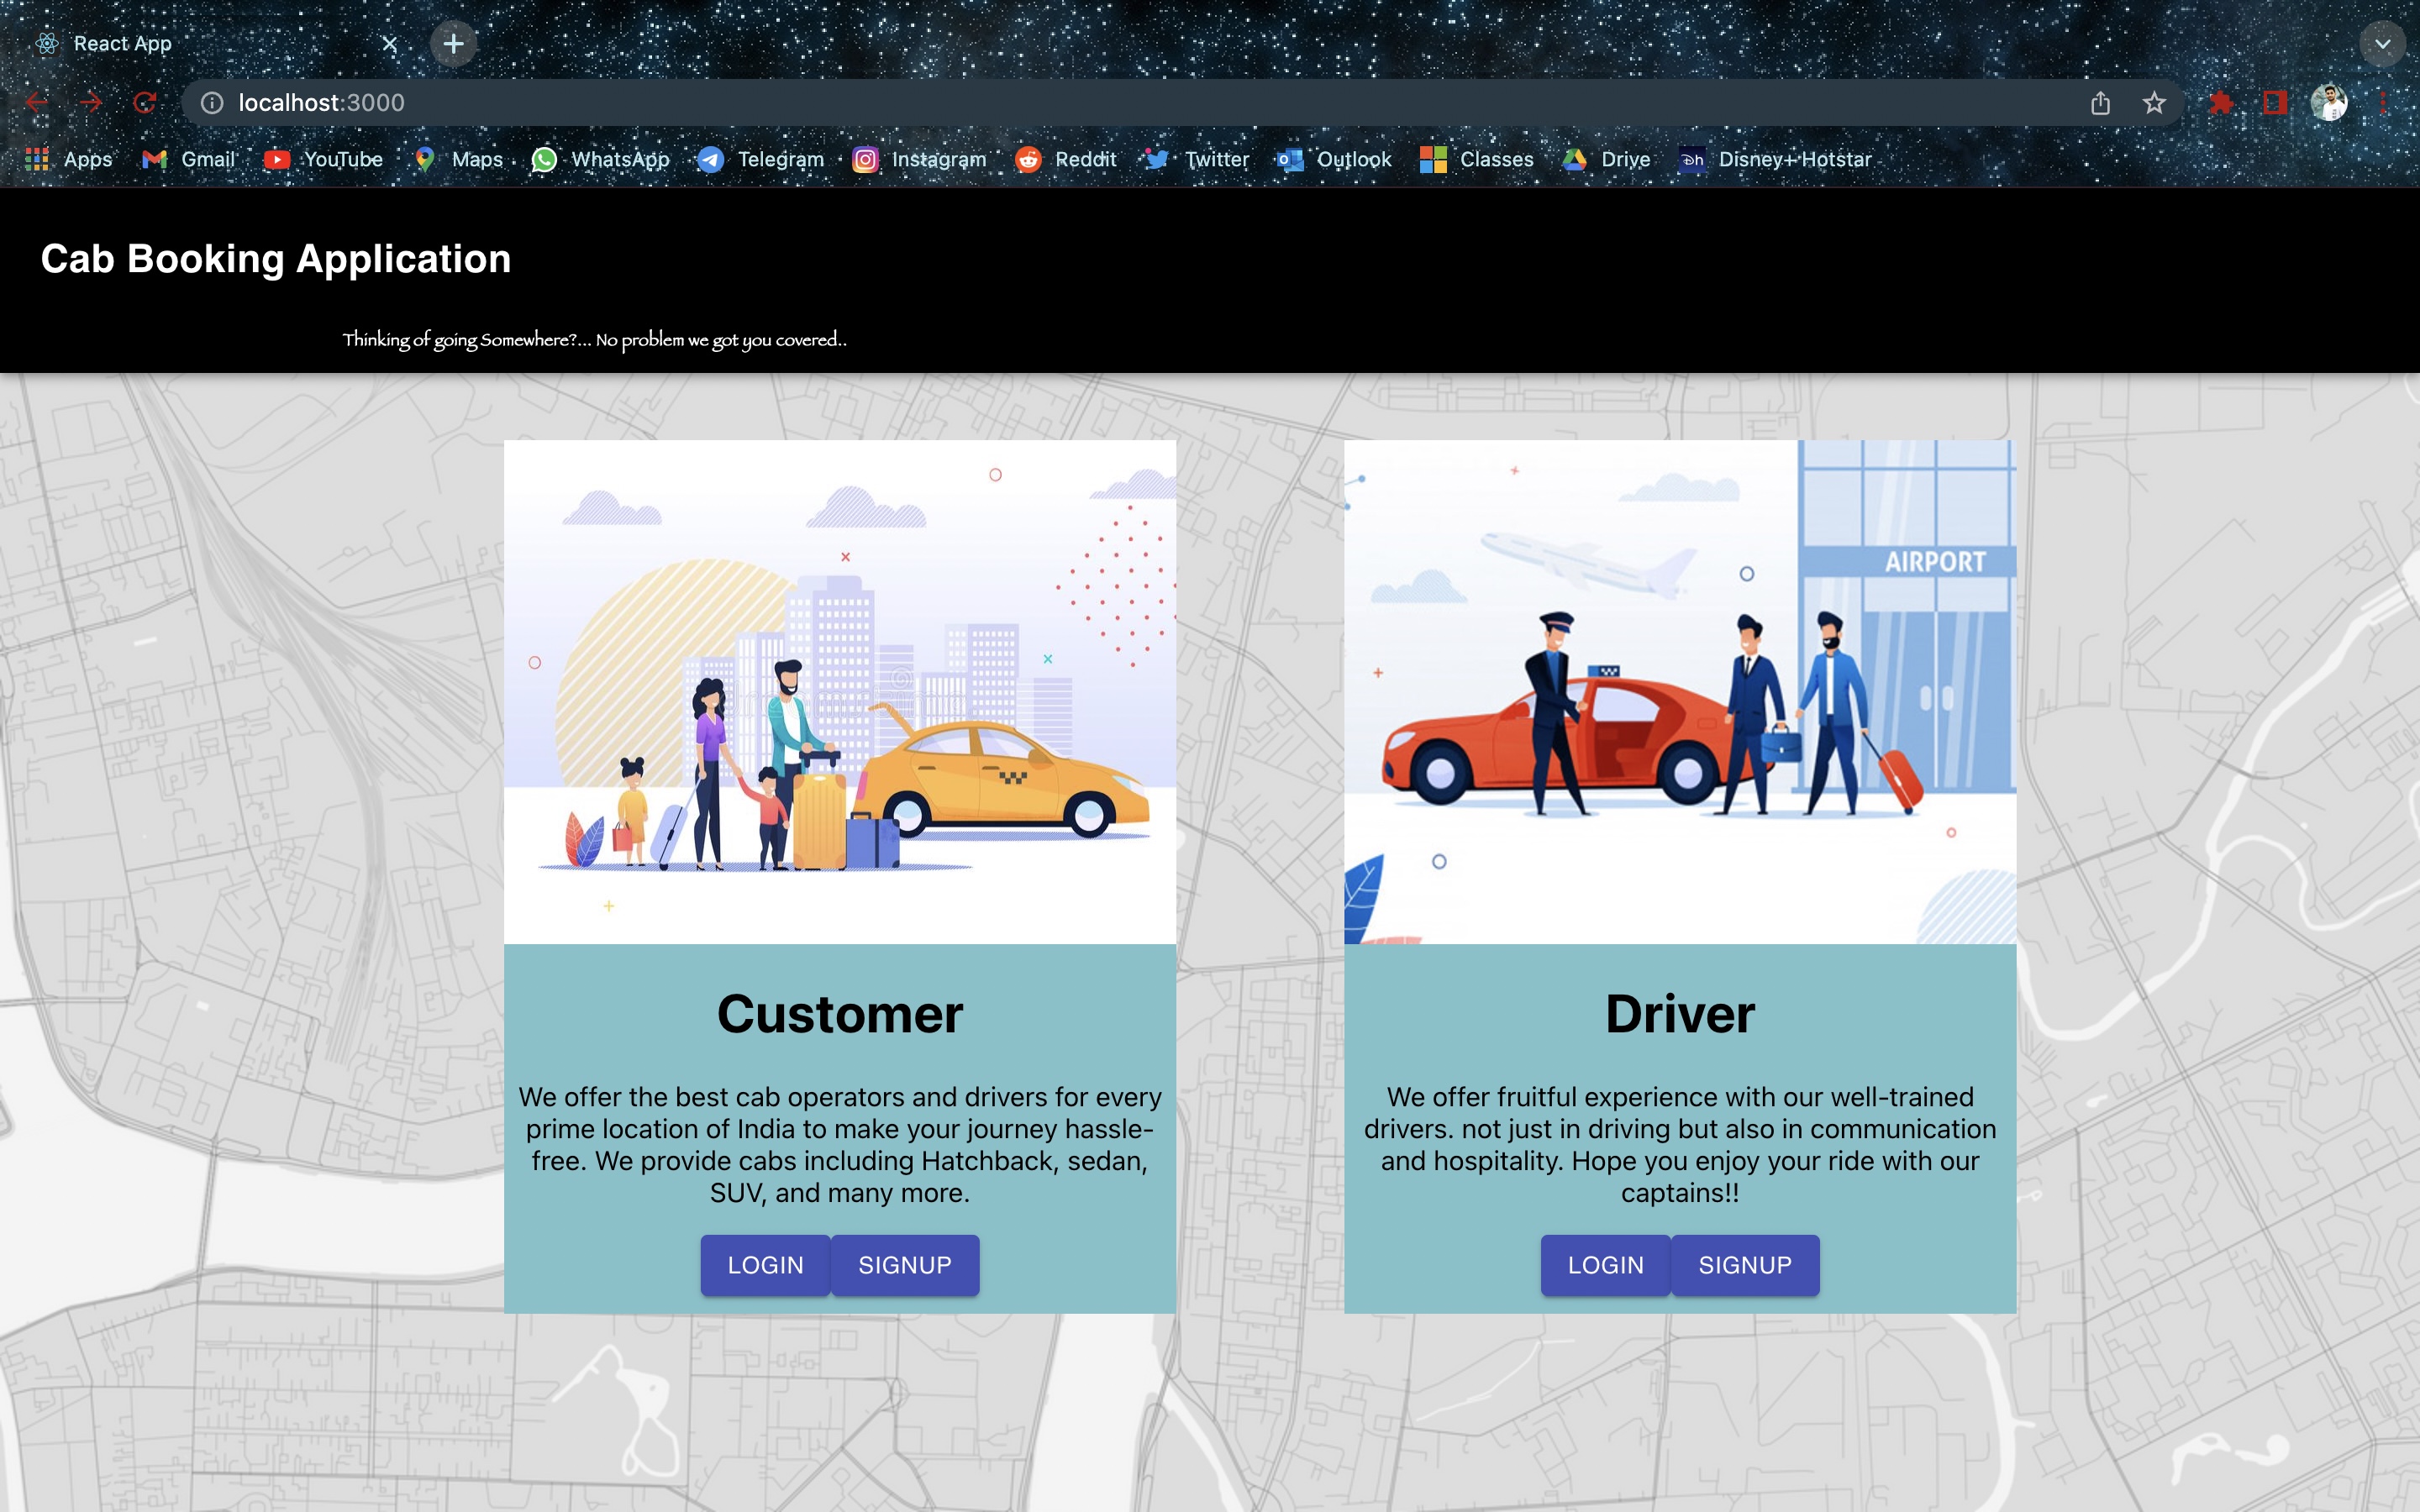Click Driver SIGNUP button
The height and width of the screenshot is (1512, 2420).
(x=1745, y=1265)
